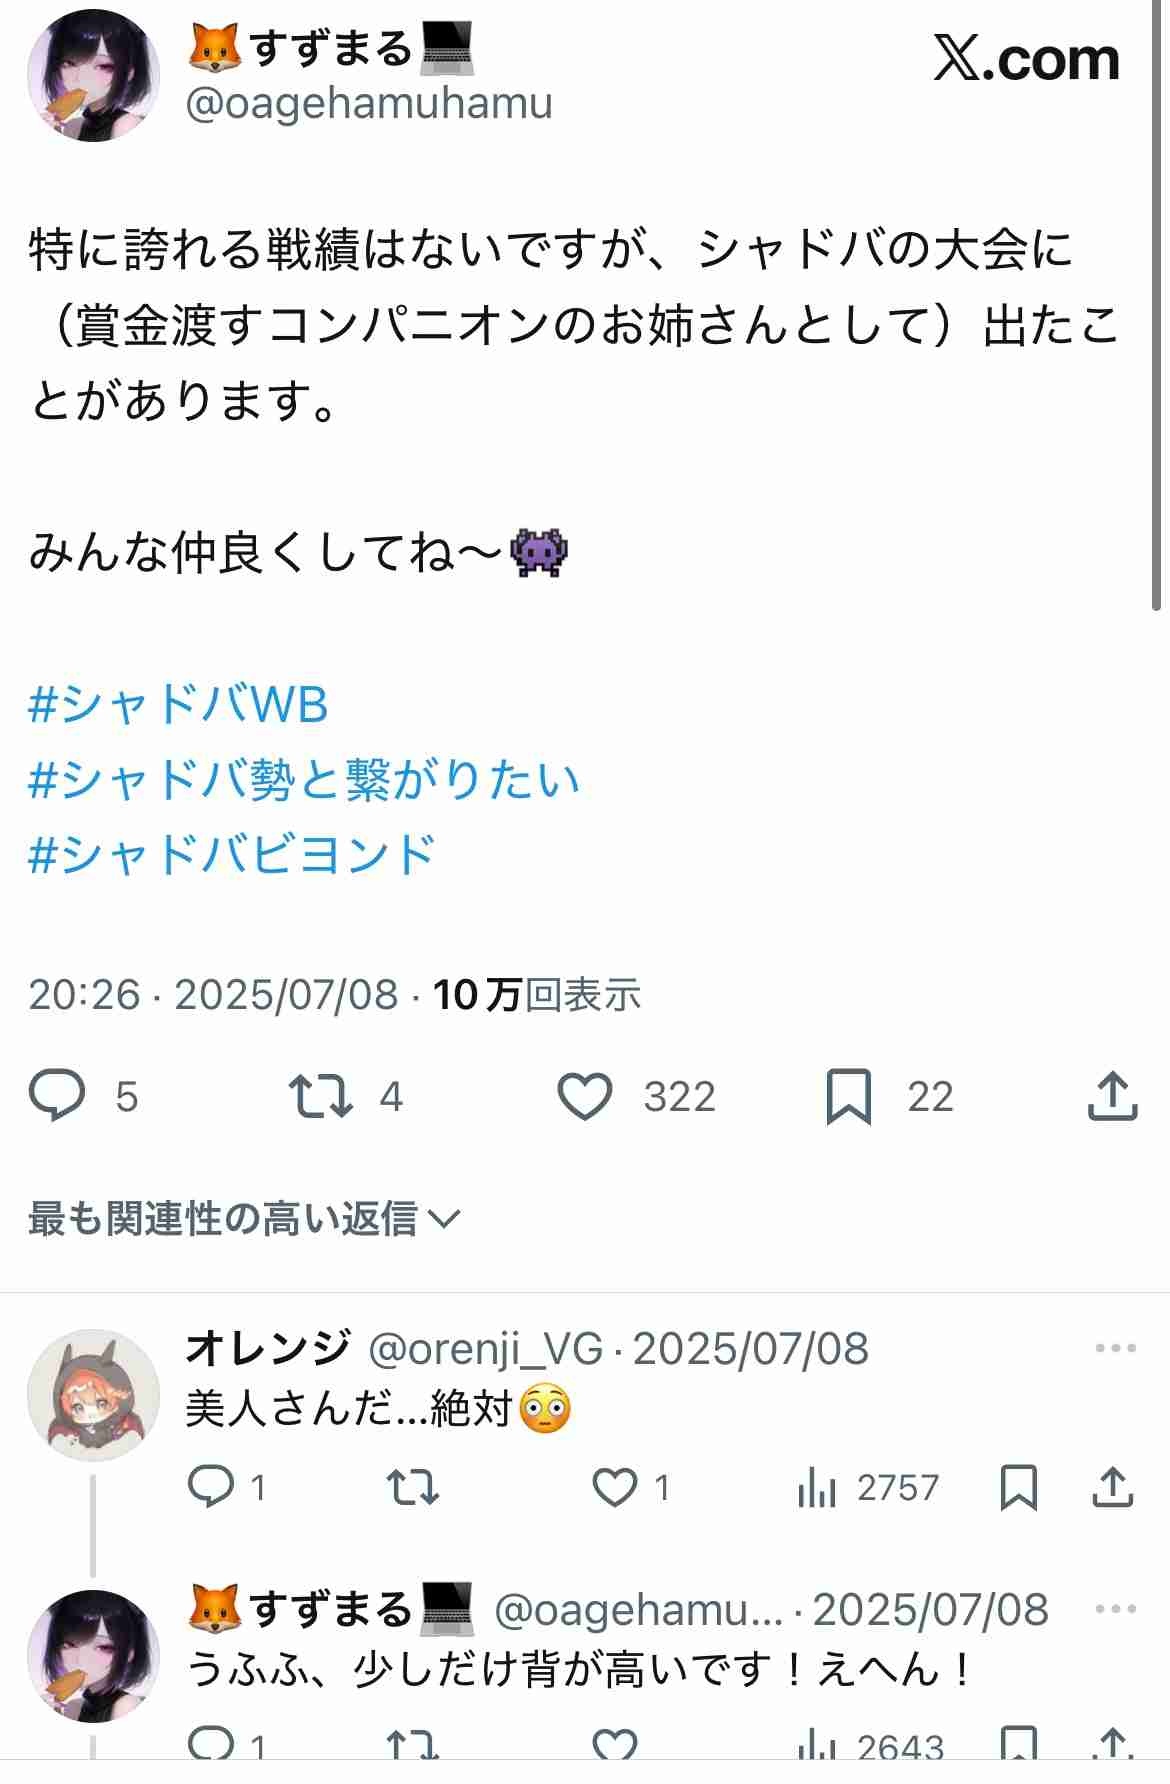Bookmark the main post with 22 bookmarks

point(849,1097)
